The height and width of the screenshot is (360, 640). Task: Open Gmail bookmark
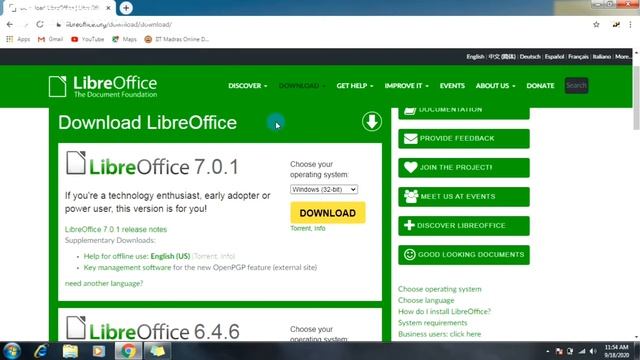click(50, 39)
